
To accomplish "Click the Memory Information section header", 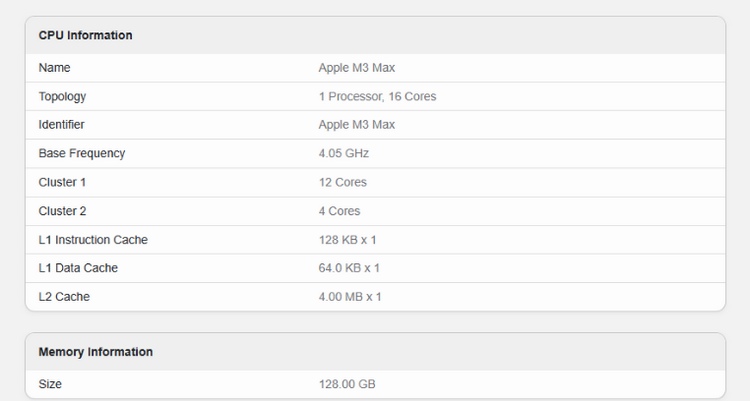I will point(95,352).
